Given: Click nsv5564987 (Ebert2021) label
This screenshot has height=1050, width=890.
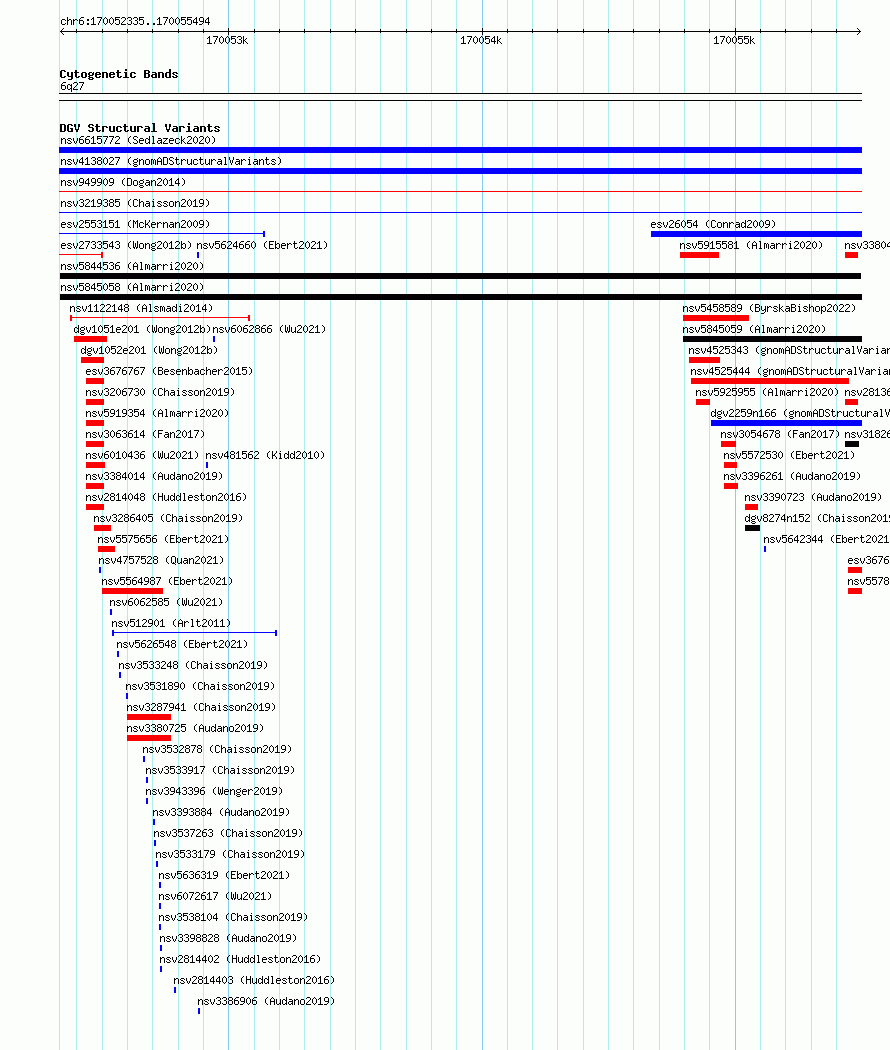Looking at the screenshot, I should (x=167, y=581).
